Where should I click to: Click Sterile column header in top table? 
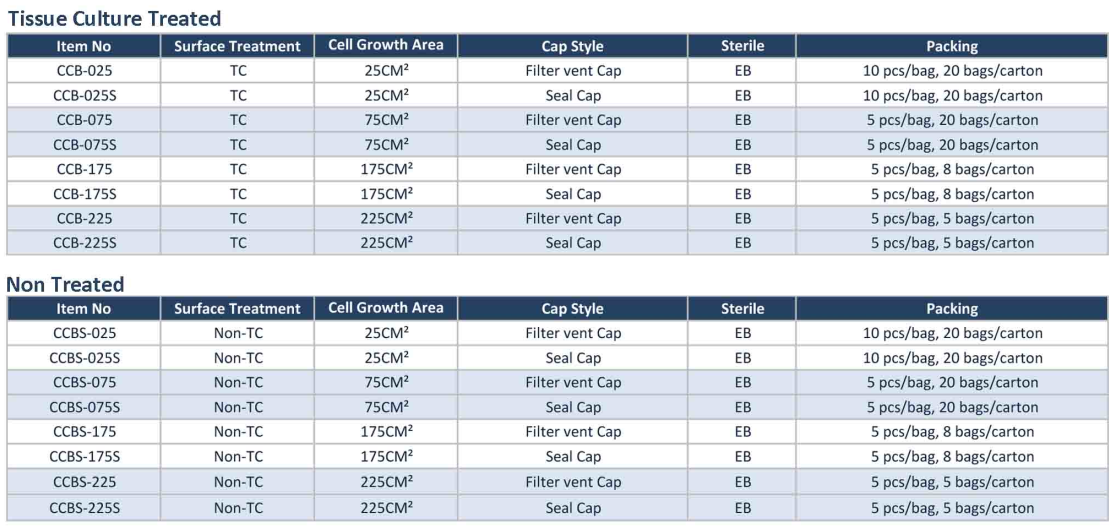tap(742, 46)
